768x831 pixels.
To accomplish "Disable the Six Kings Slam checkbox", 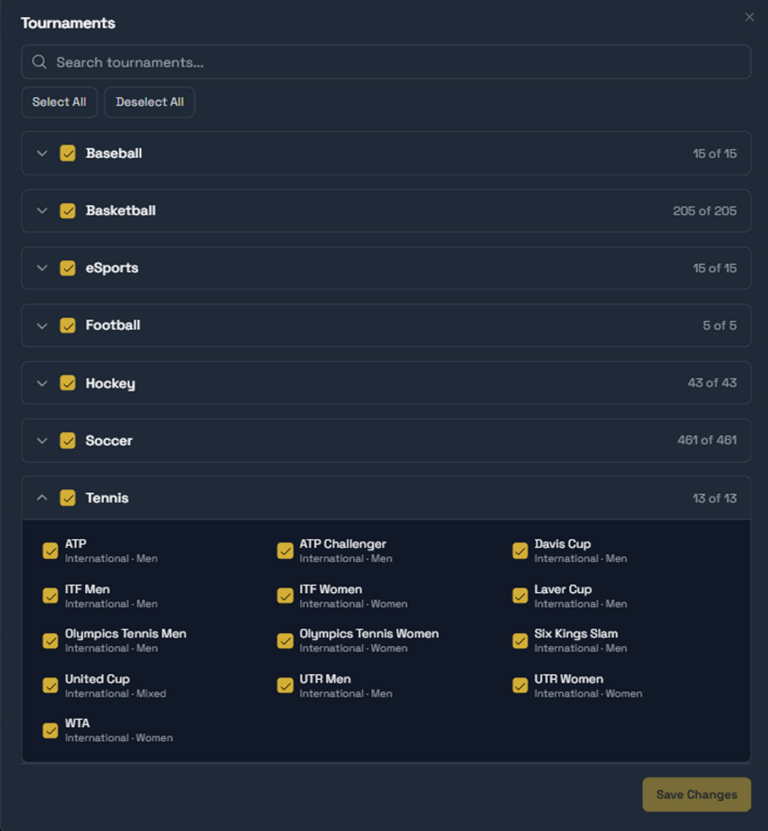I will point(520,641).
